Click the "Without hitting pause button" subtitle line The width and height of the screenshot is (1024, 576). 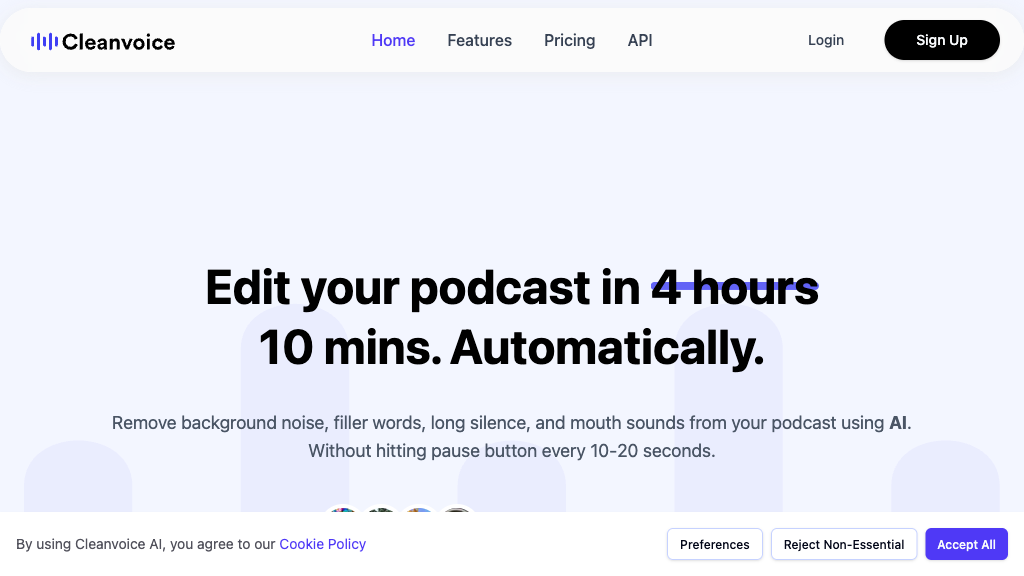click(511, 451)
